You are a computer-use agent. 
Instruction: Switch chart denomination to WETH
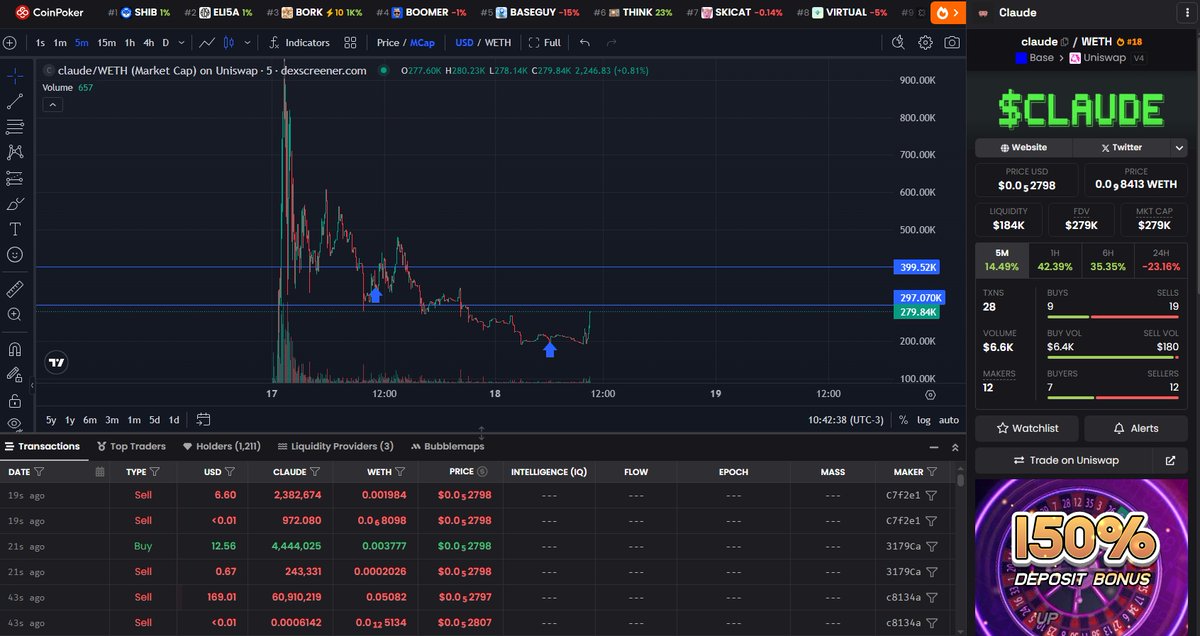pyautogui.click(x=498, y=43)
